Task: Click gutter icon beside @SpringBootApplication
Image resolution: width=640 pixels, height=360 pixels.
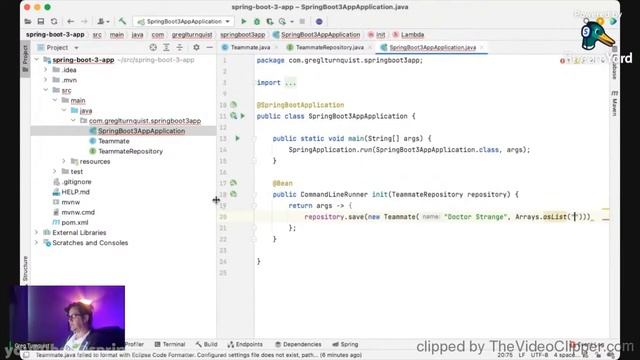Action: [233, 105]
